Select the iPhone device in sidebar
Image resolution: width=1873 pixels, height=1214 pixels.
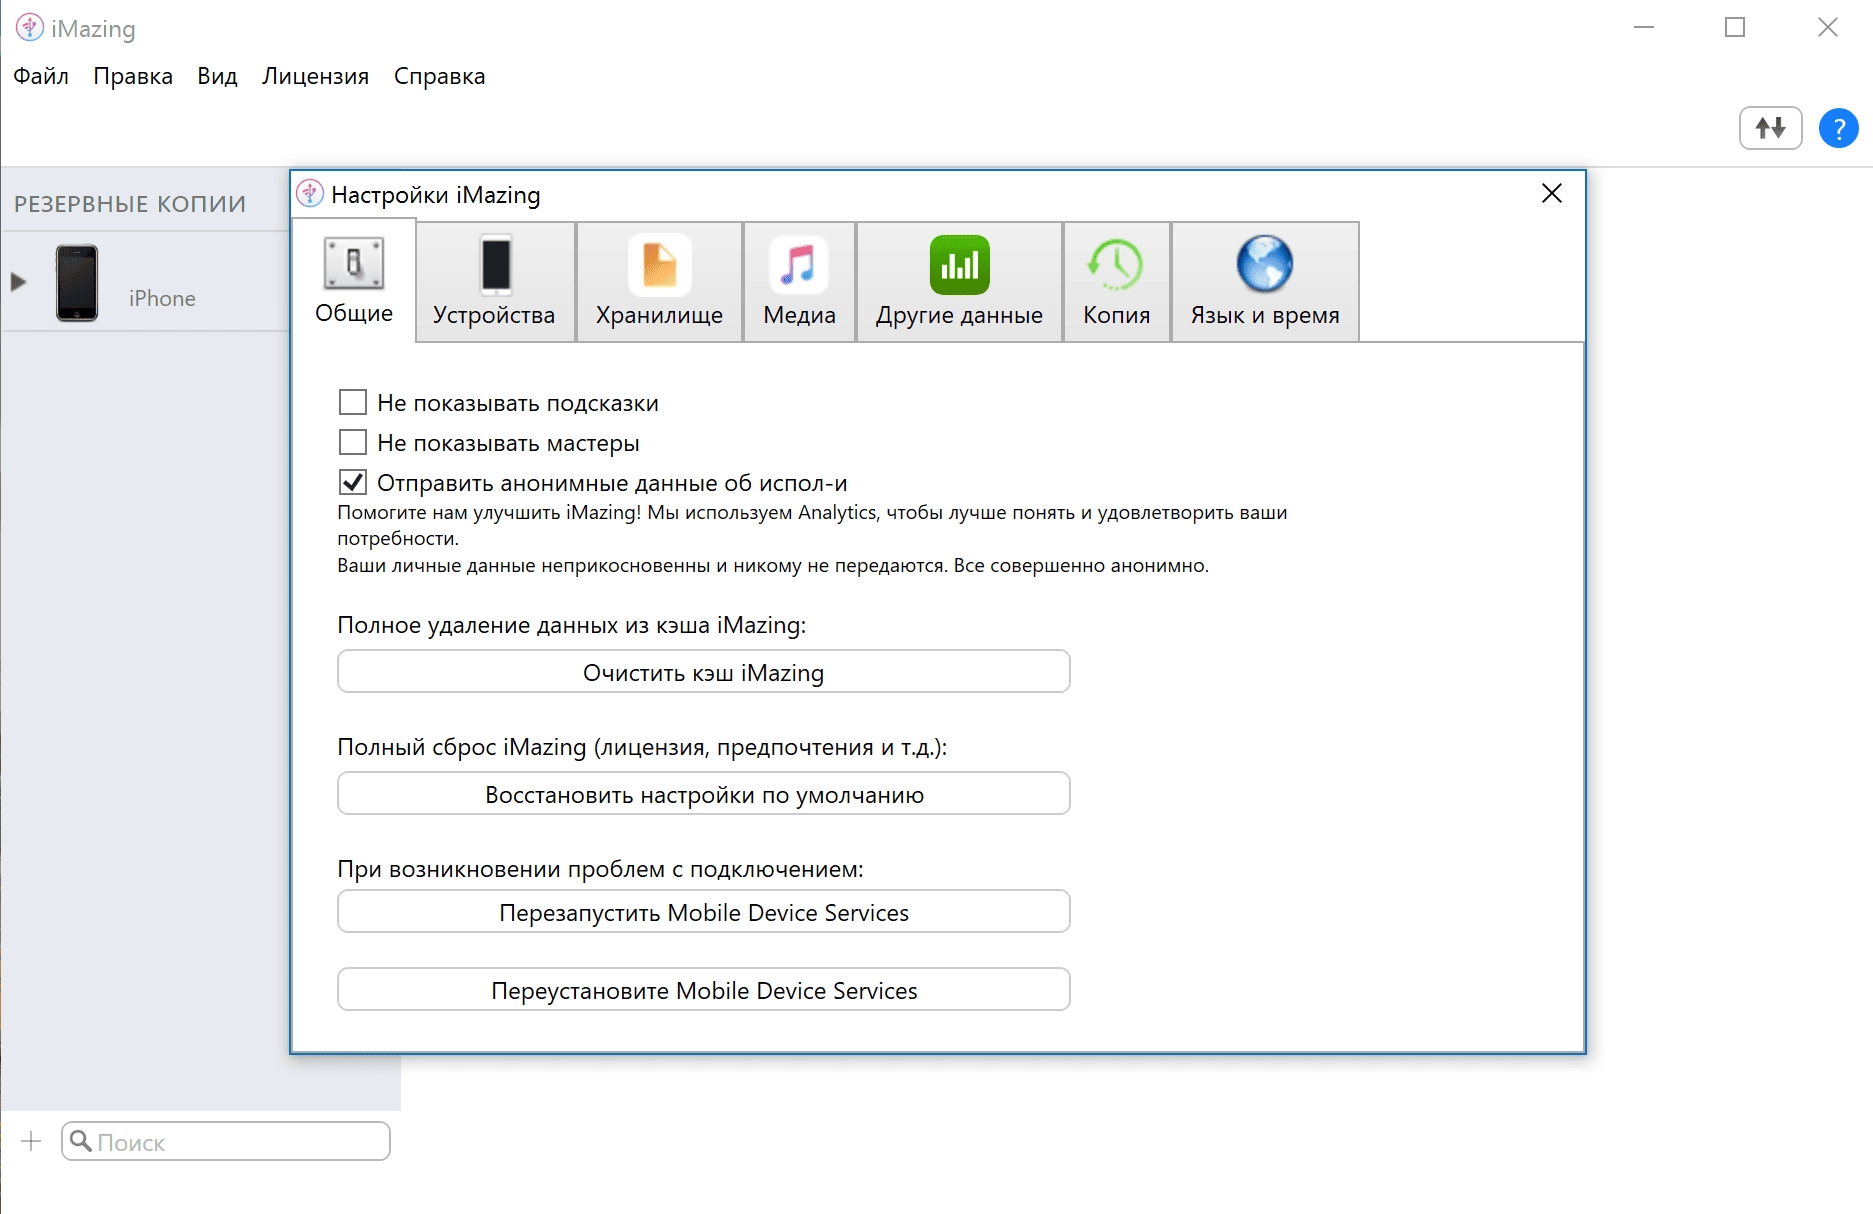coord(146,283)
